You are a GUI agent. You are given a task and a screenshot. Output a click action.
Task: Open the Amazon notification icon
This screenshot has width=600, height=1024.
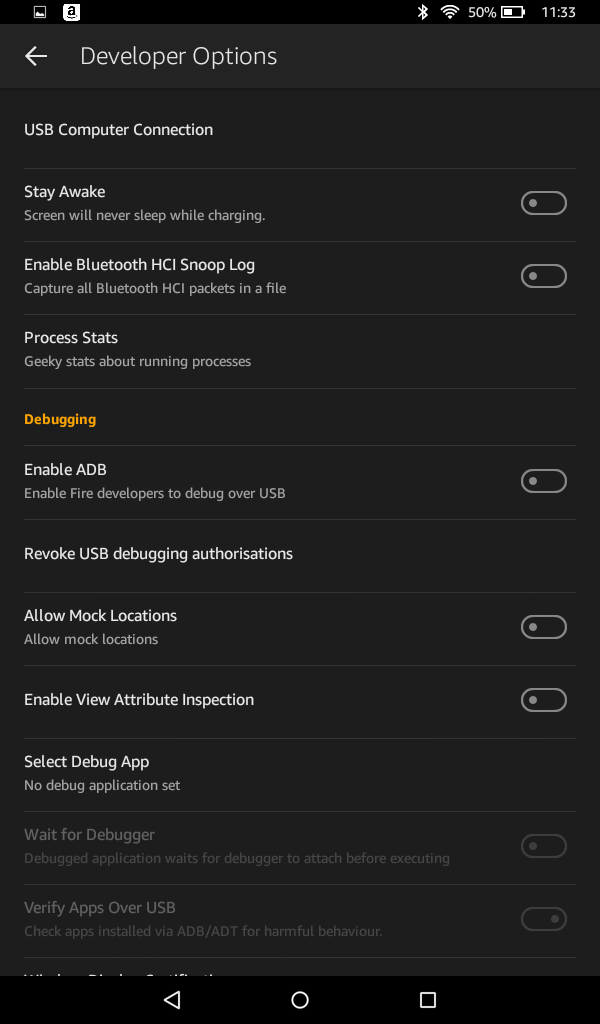[70, 12]
